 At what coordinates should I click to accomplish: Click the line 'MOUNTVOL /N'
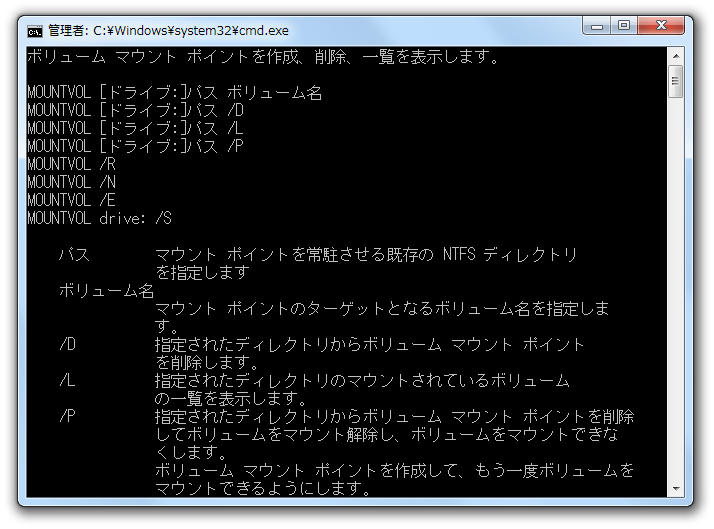(71, 183)
